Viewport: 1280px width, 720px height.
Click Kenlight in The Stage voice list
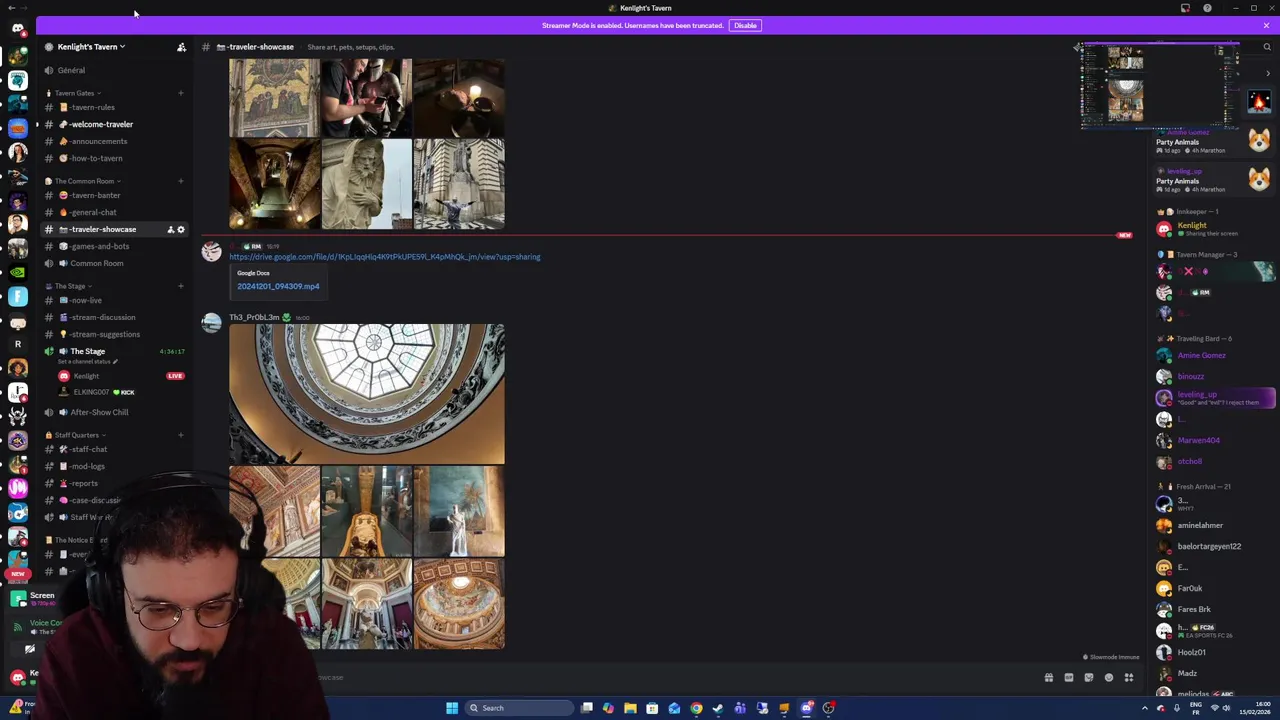(x=86, y=376)
